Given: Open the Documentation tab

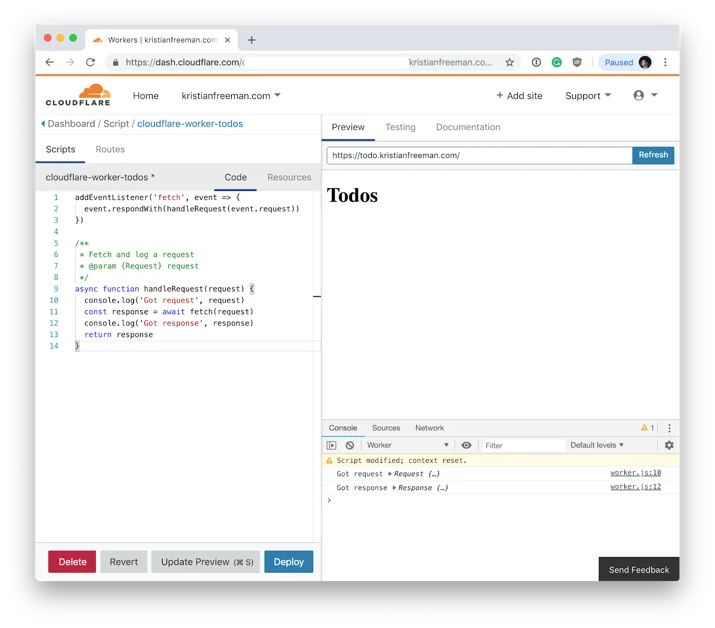Looking at the screenshot, I should point(468,127).
